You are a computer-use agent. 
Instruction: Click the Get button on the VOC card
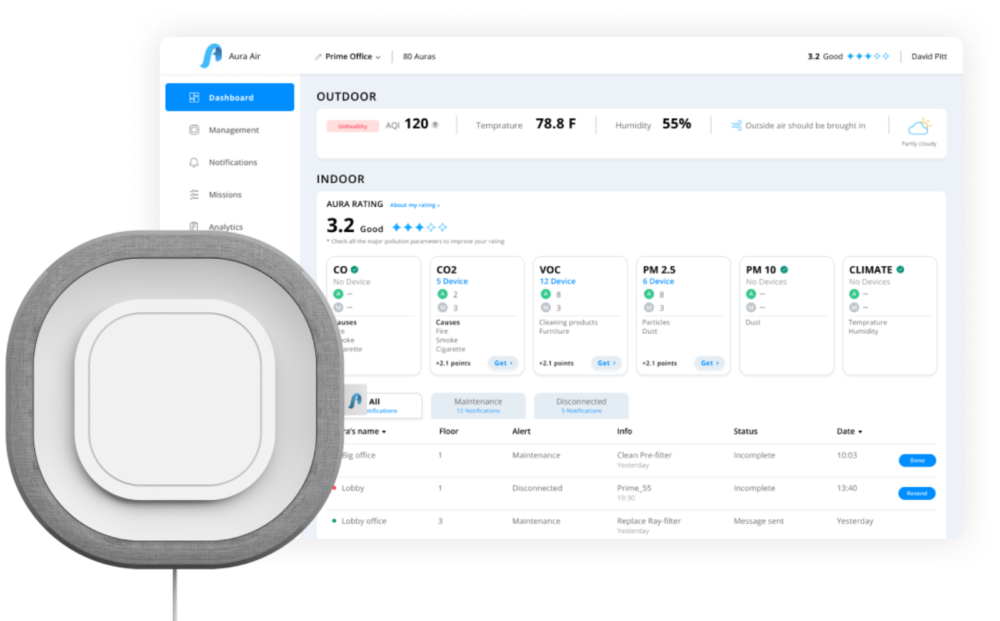click(x=604, y=363)
